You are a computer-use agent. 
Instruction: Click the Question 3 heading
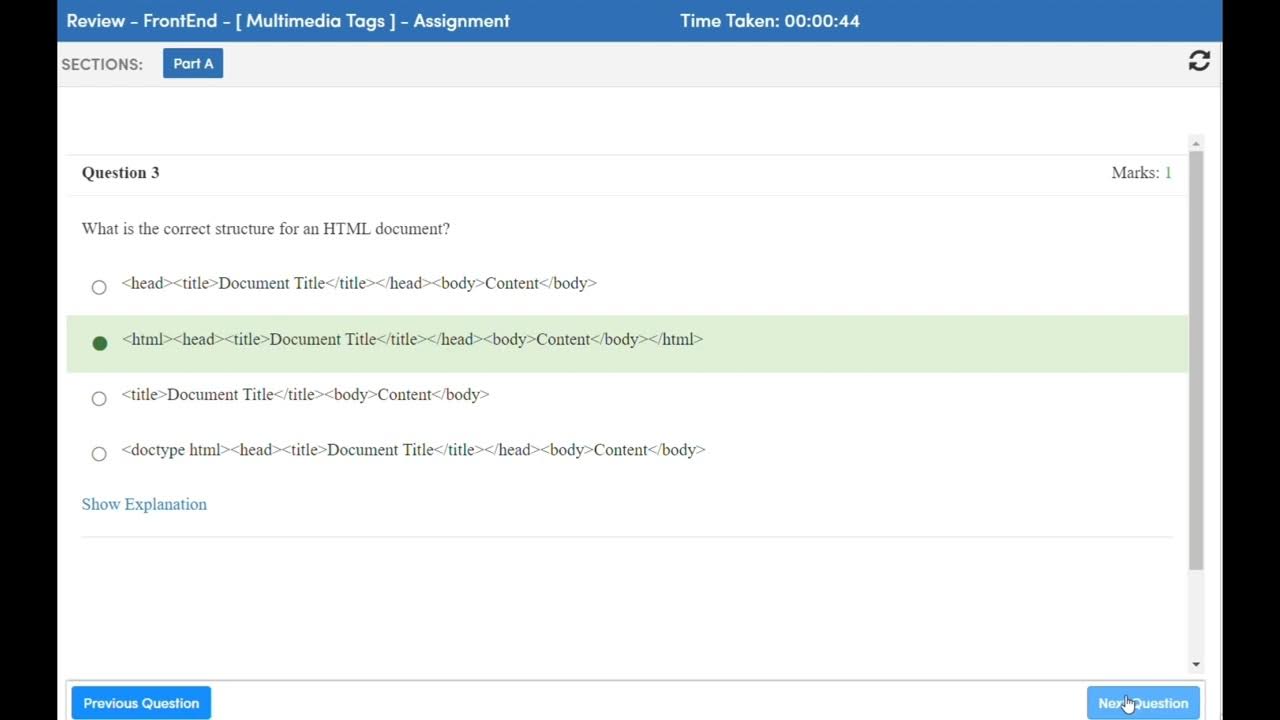pyautogui.click(x=121, y=173)
